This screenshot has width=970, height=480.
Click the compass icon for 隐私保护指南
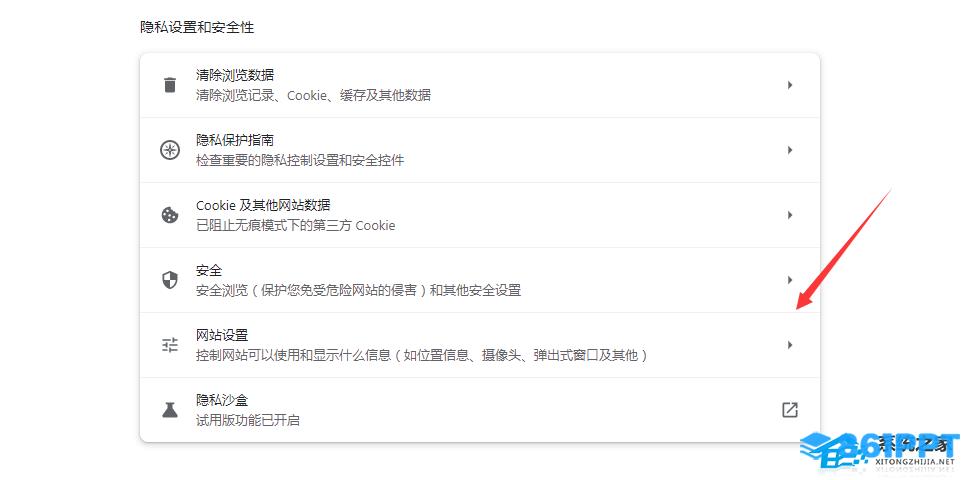[170, 150]
